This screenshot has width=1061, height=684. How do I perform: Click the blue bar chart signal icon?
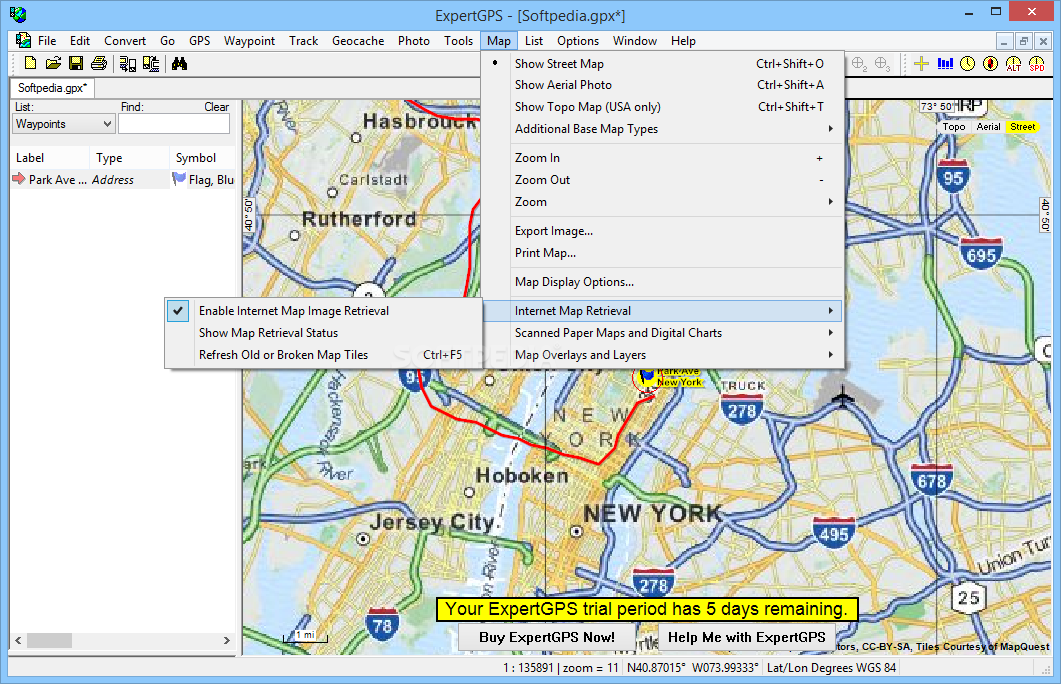click(945, 64)
